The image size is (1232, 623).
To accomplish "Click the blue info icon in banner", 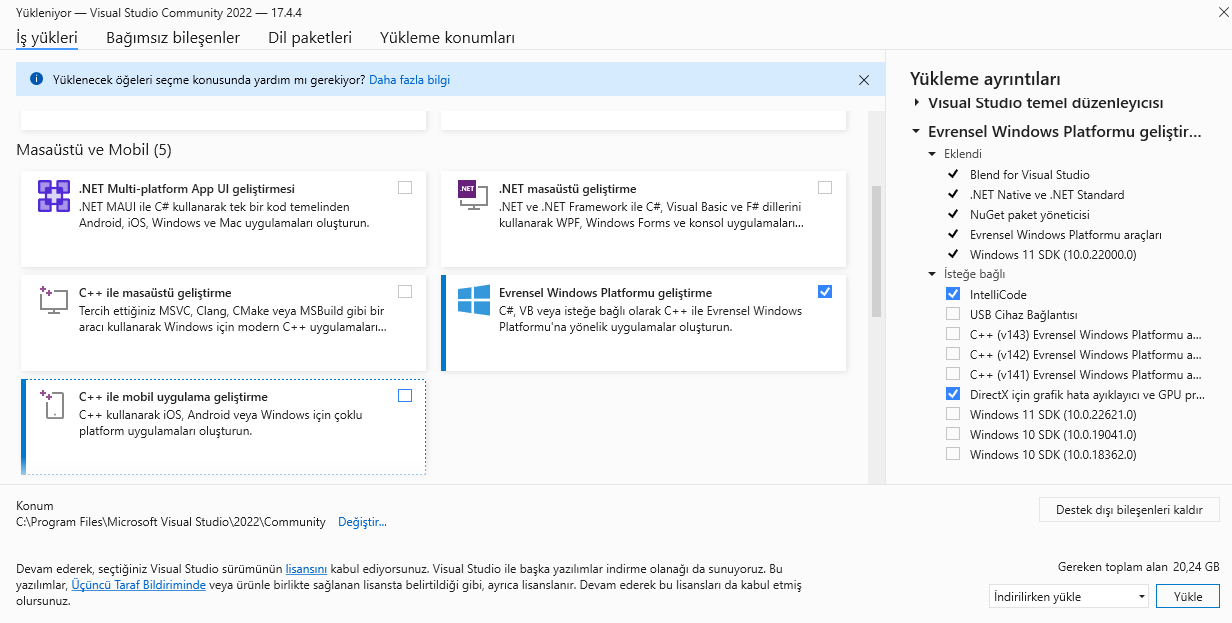I will [37, 79].
